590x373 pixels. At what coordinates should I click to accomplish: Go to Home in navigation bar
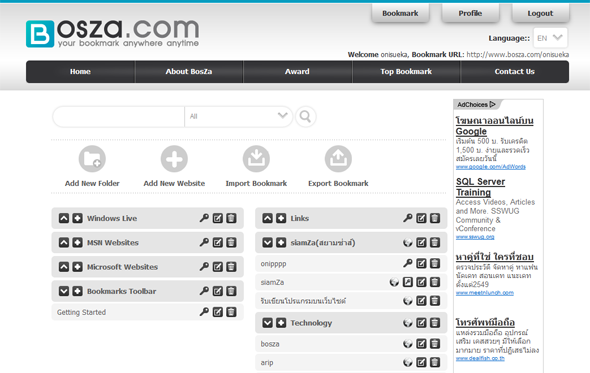tap(80, 72)
